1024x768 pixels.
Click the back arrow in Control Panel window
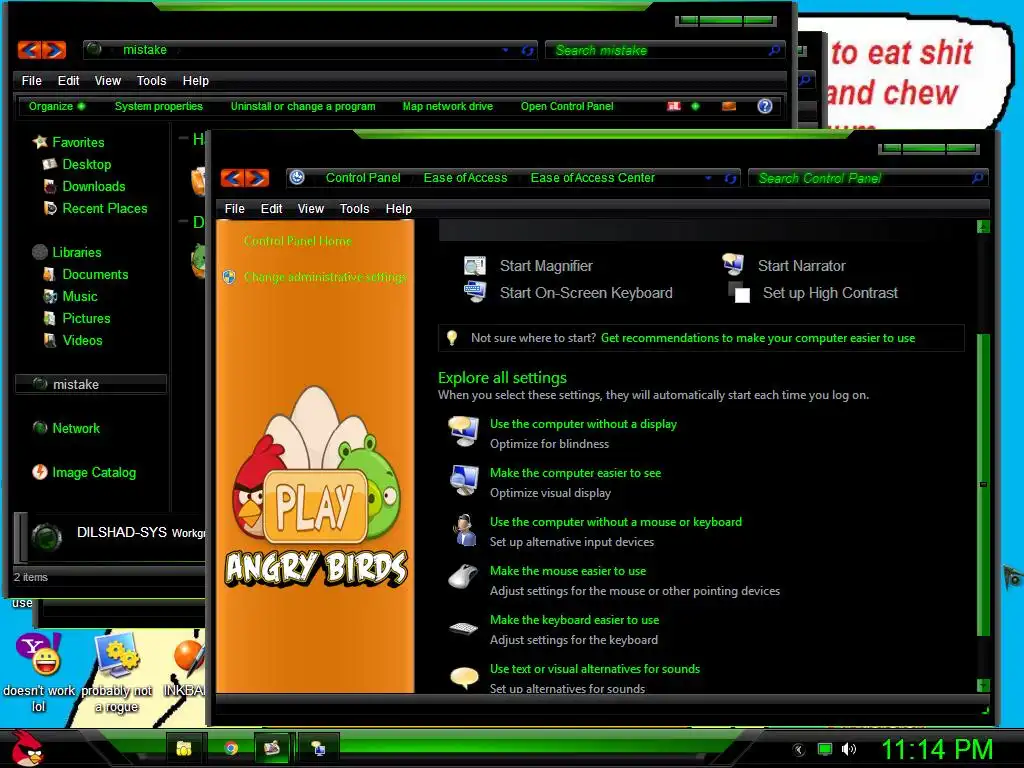click(232, 178)
